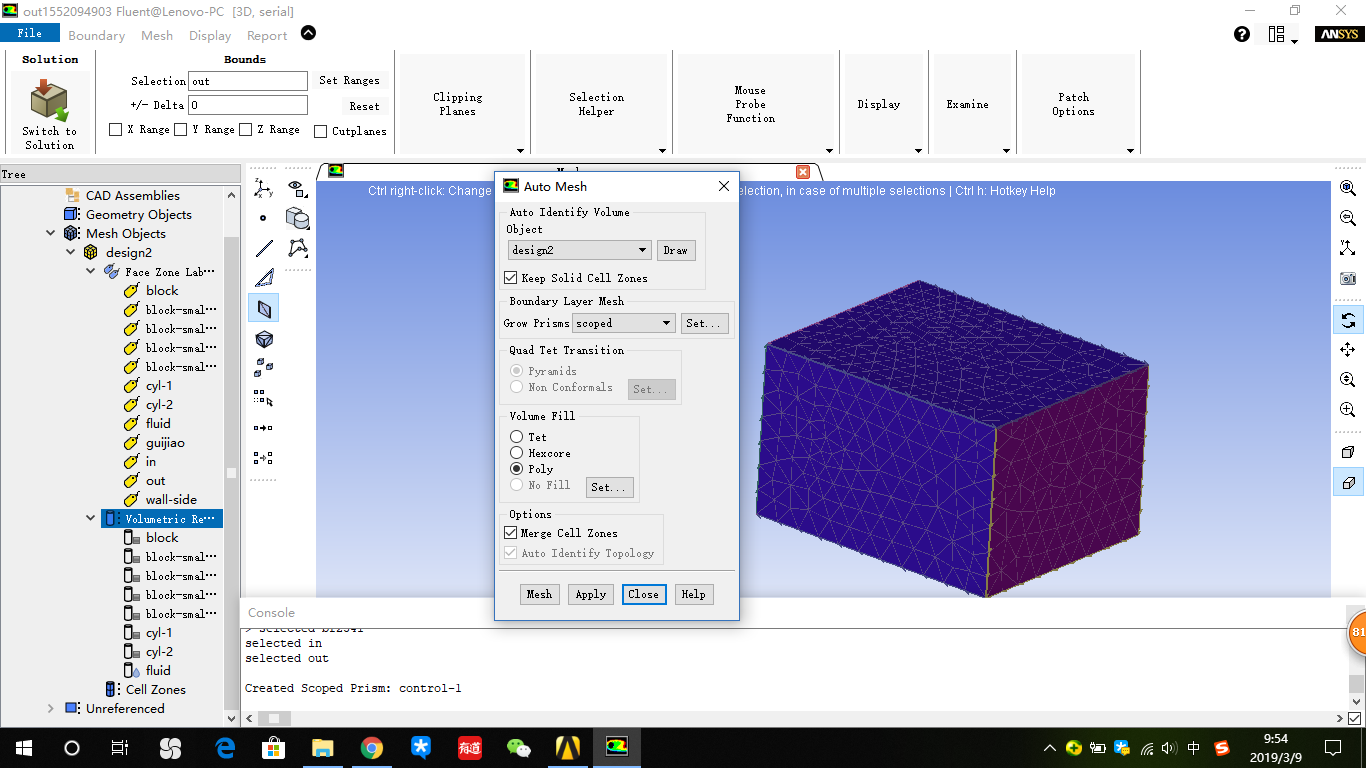Click the Selection input field showing out
This screenshot has width=1366, height=768.
247,81
